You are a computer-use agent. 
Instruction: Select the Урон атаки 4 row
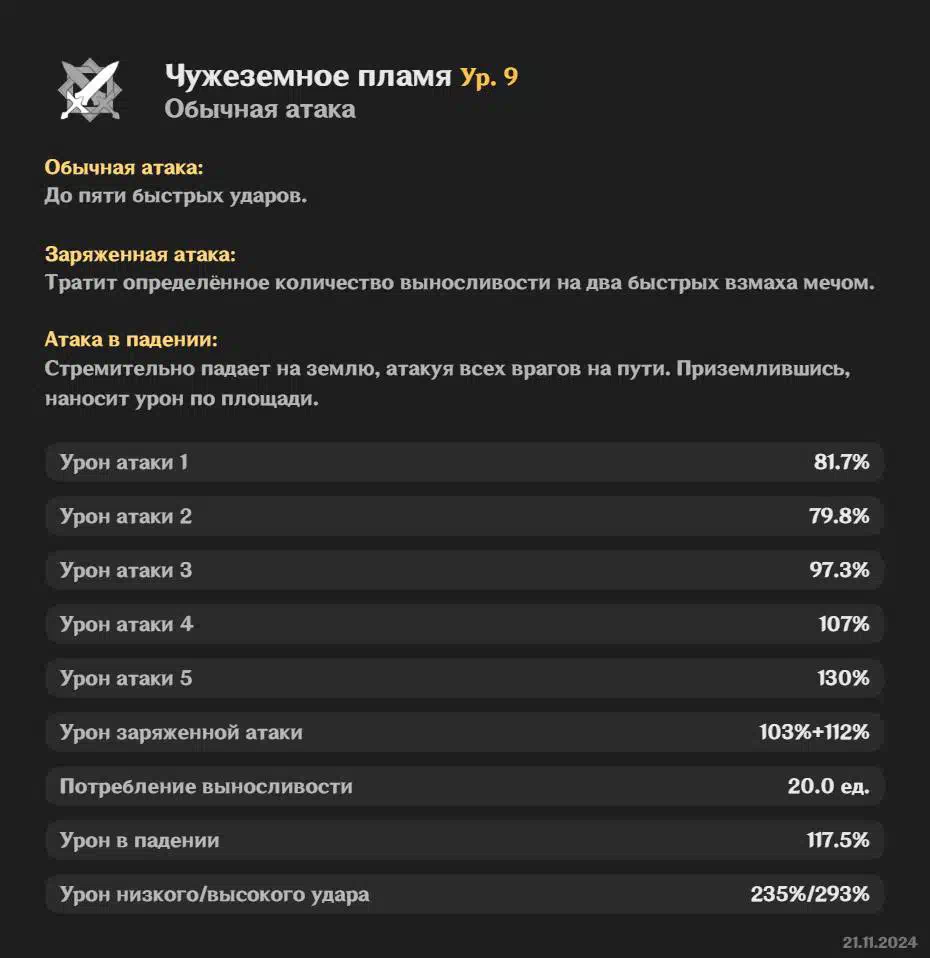point(464,624)
